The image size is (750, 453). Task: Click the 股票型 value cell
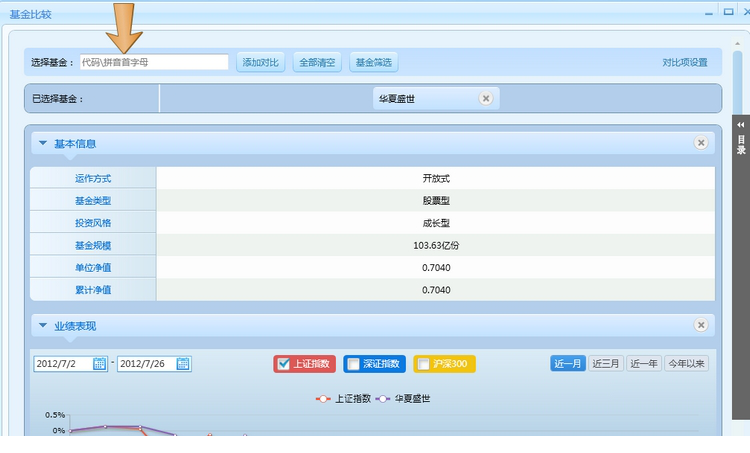(436, 201)
